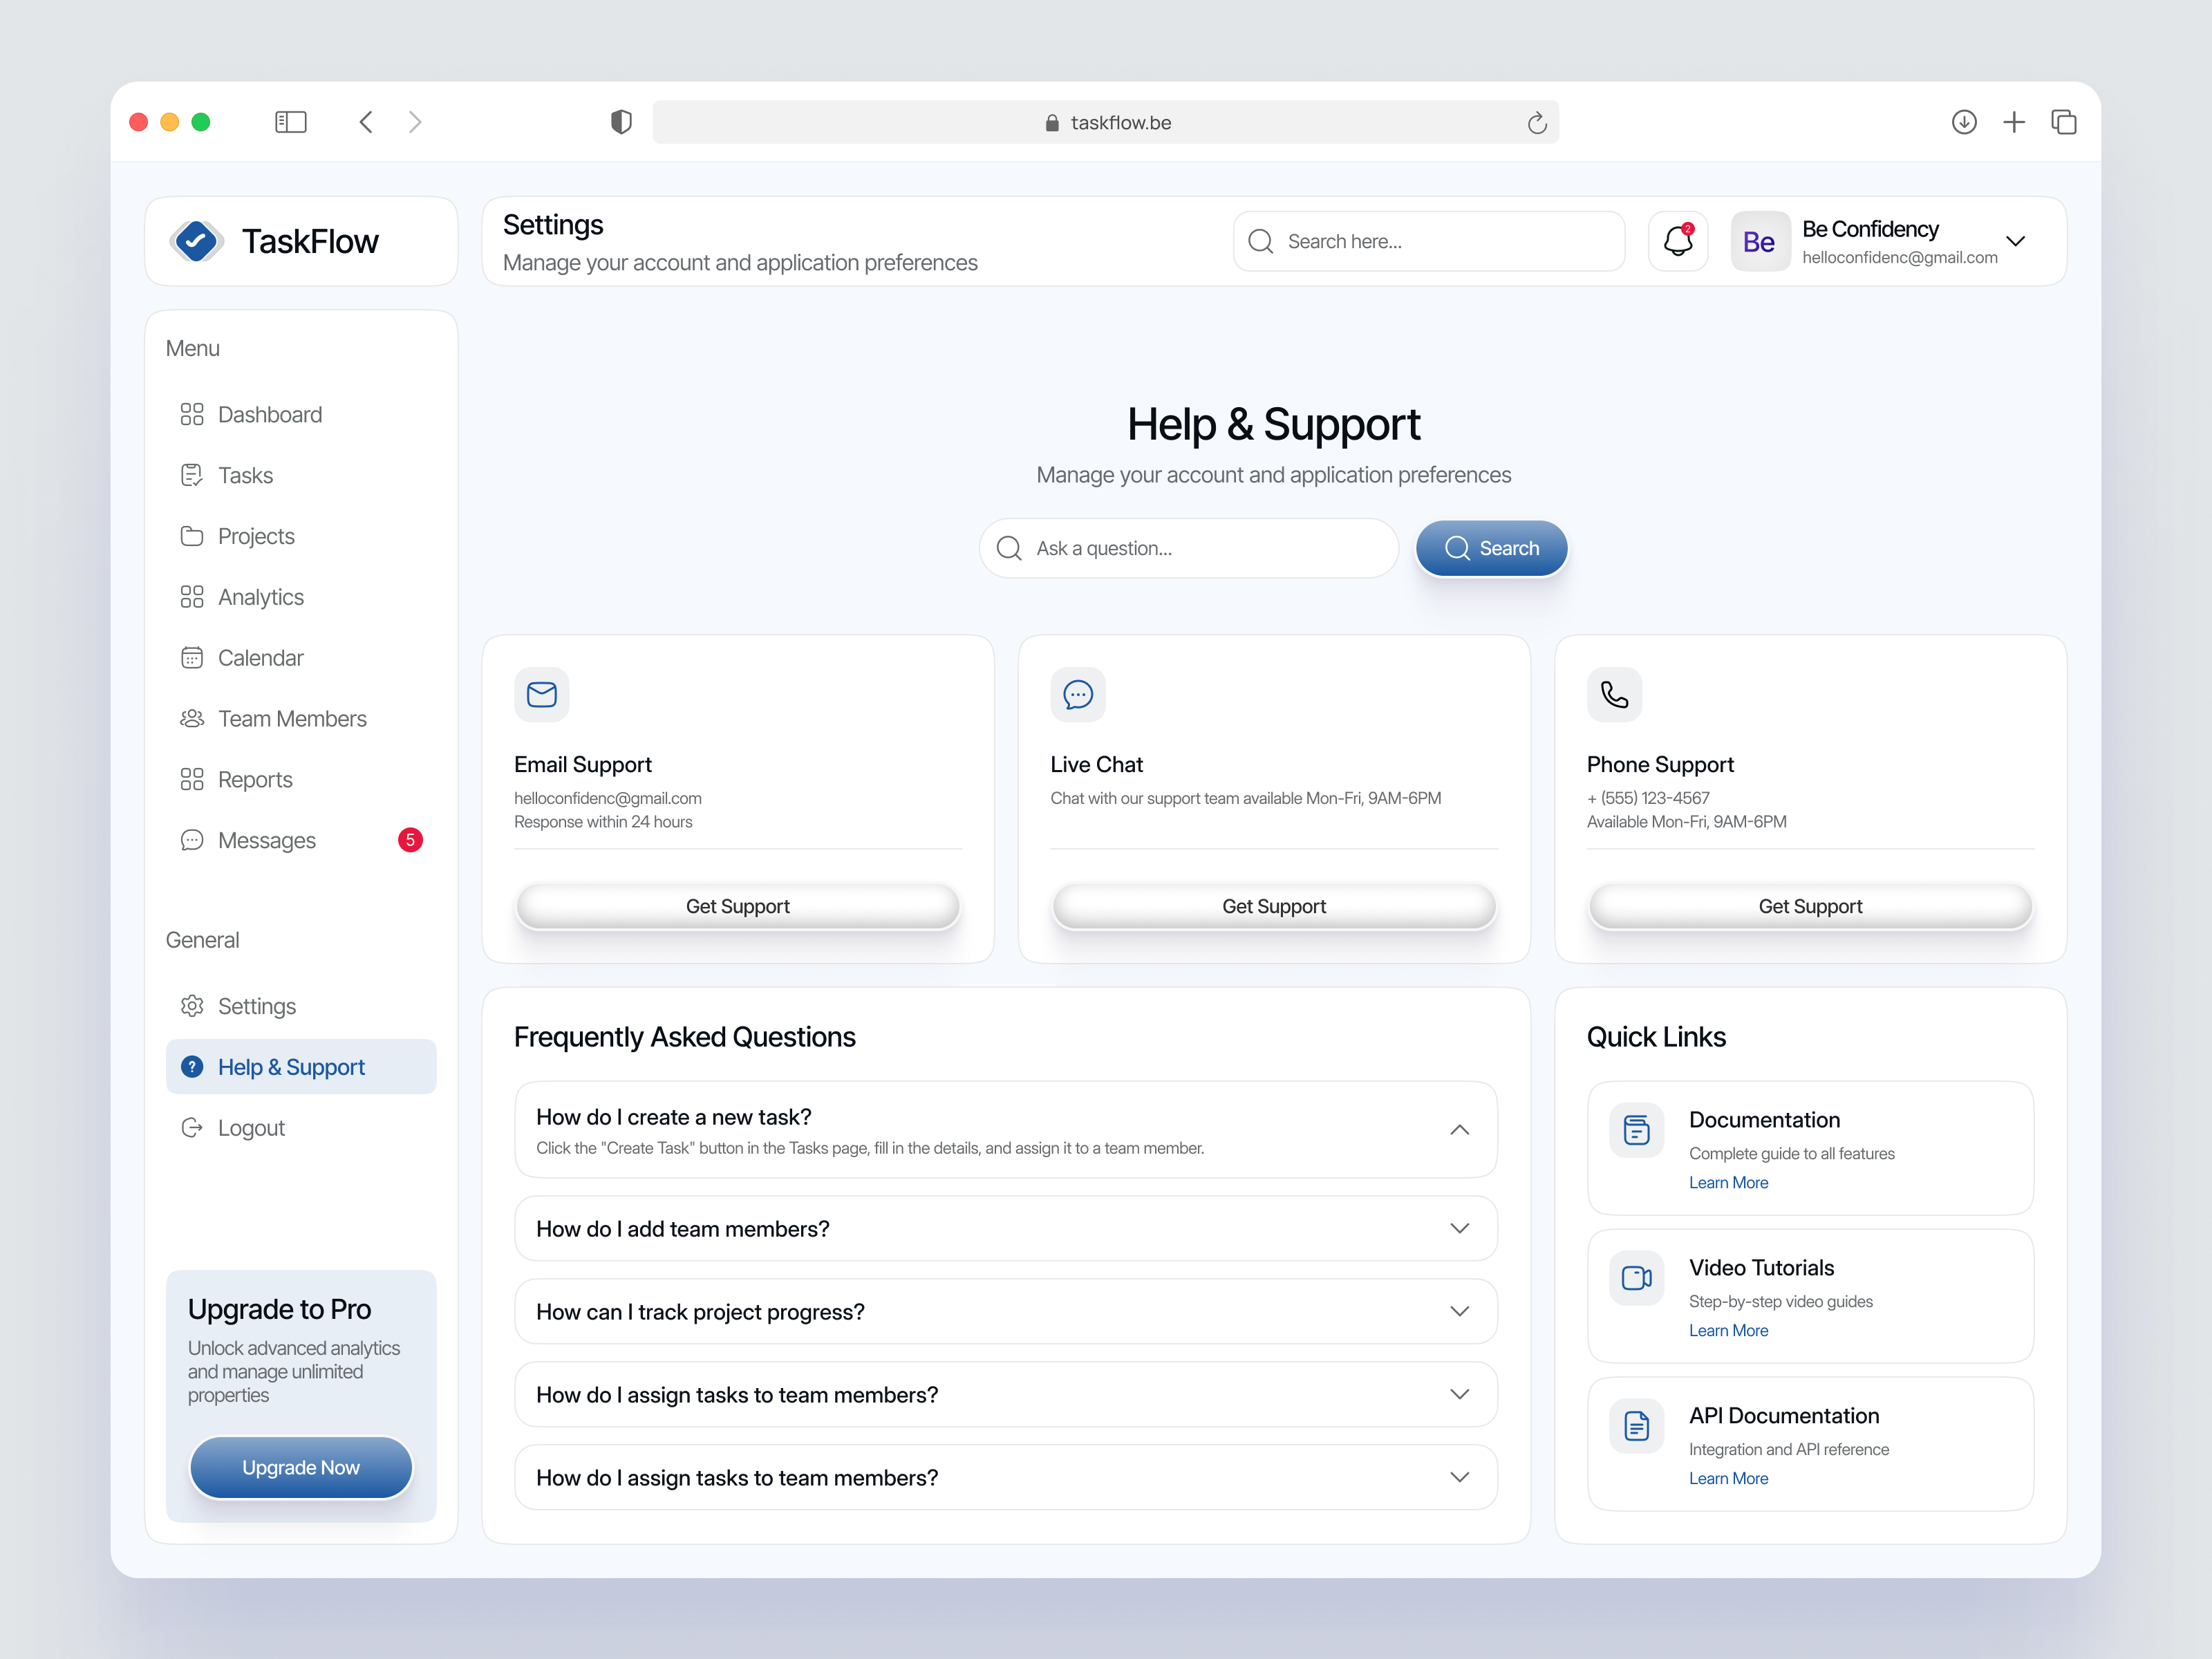Expand 'How do I add team members?'
This screenshot has height=1659, width=2212.
pos(1460,1228)
